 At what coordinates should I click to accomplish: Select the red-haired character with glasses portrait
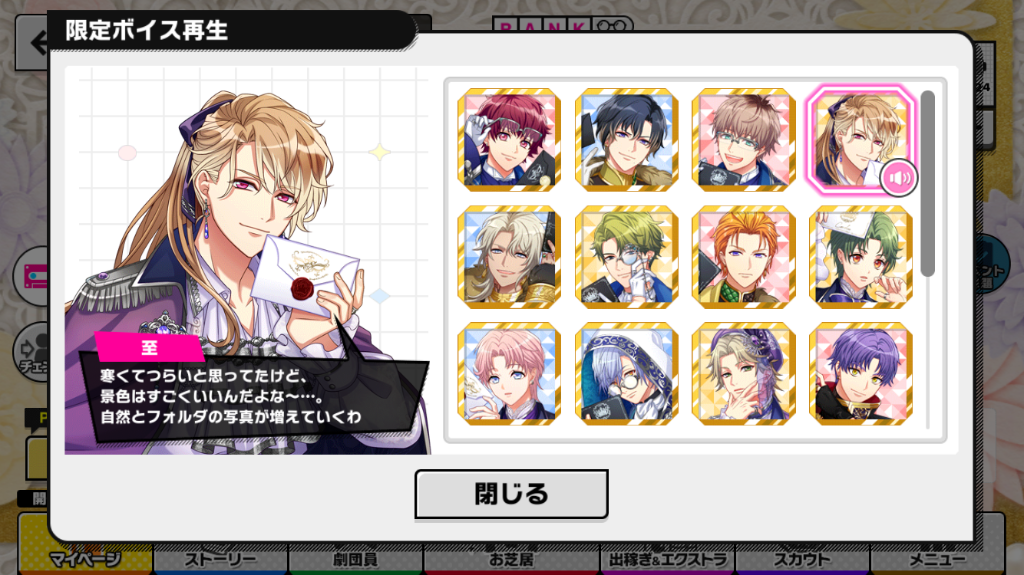pos(509,140)
